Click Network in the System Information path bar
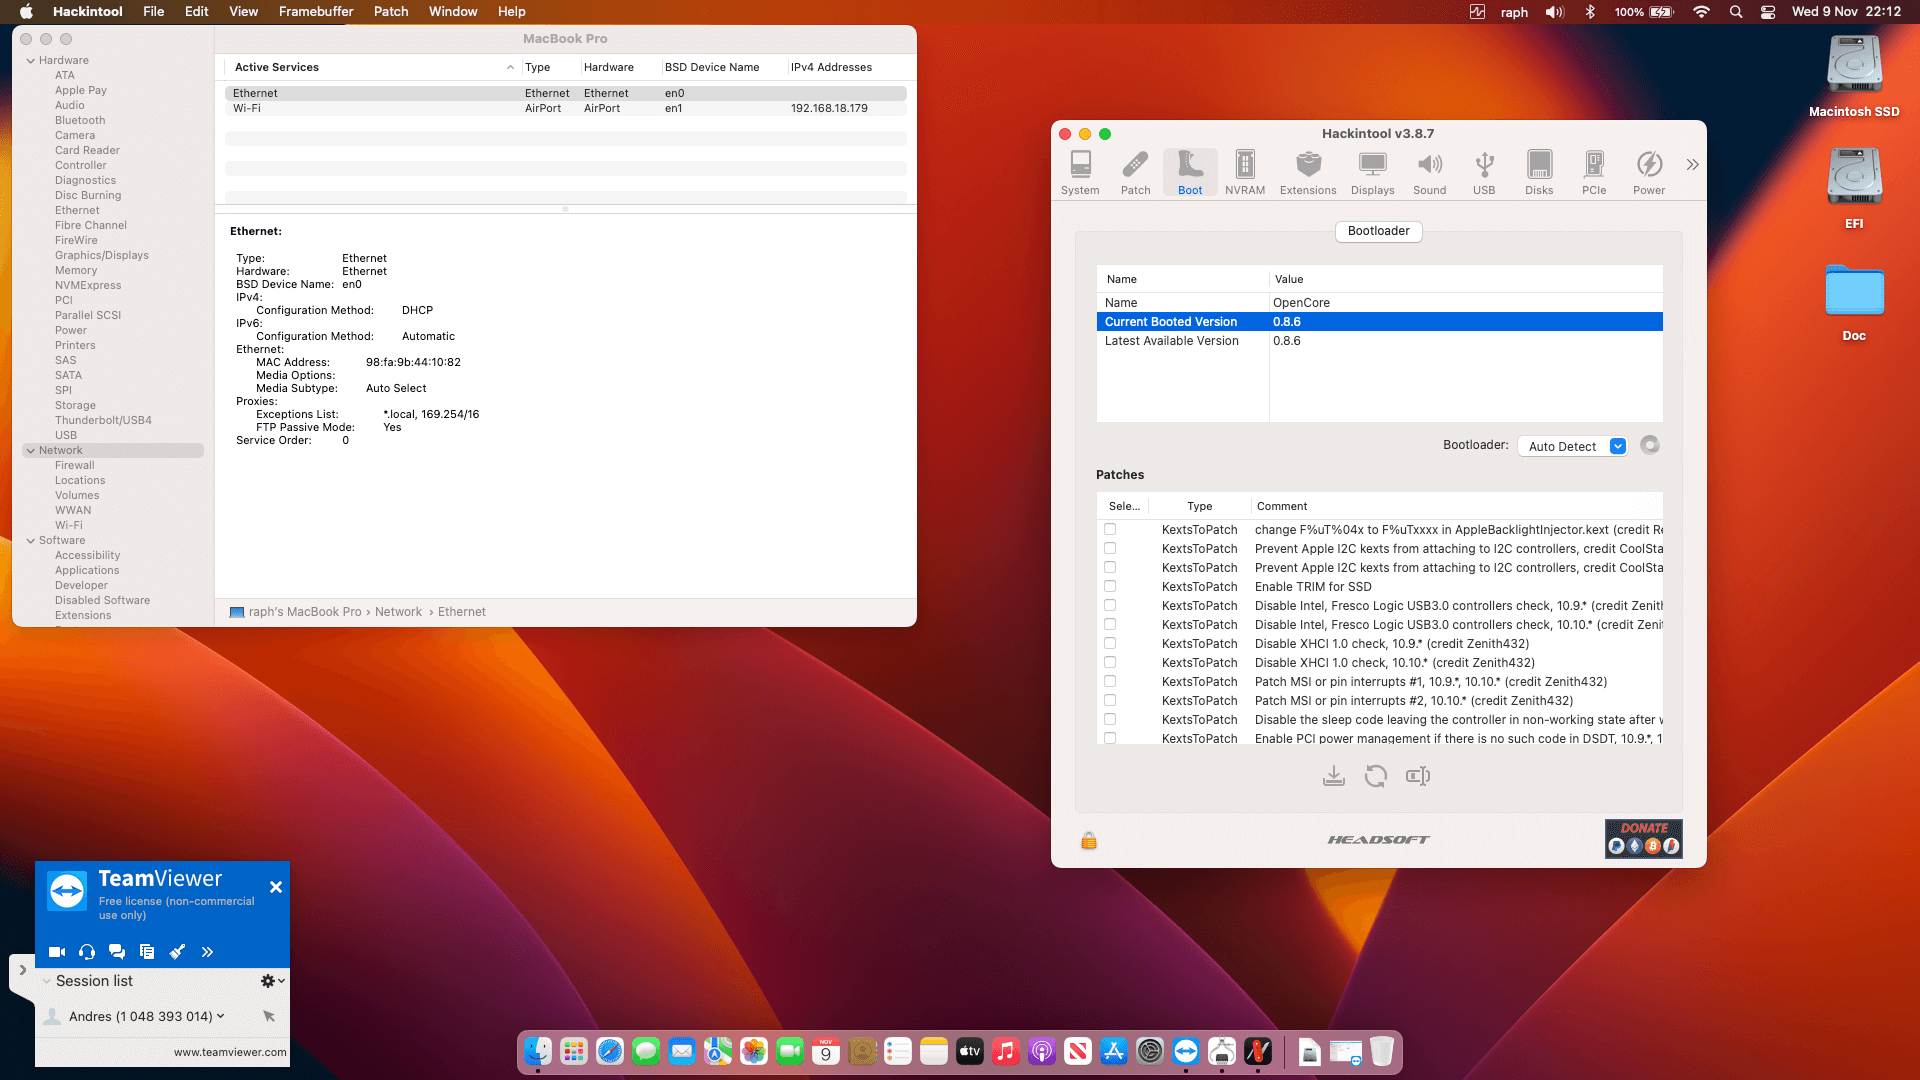Screen dimensions: 1920x1080 point(398,612)
